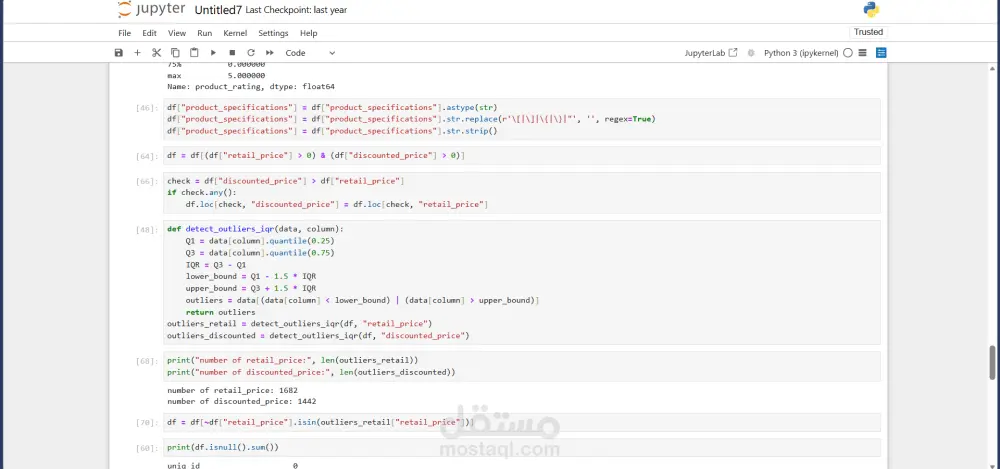Copy the selected cell
This screenshot has width=1000, height=469.
coord(175,53)
